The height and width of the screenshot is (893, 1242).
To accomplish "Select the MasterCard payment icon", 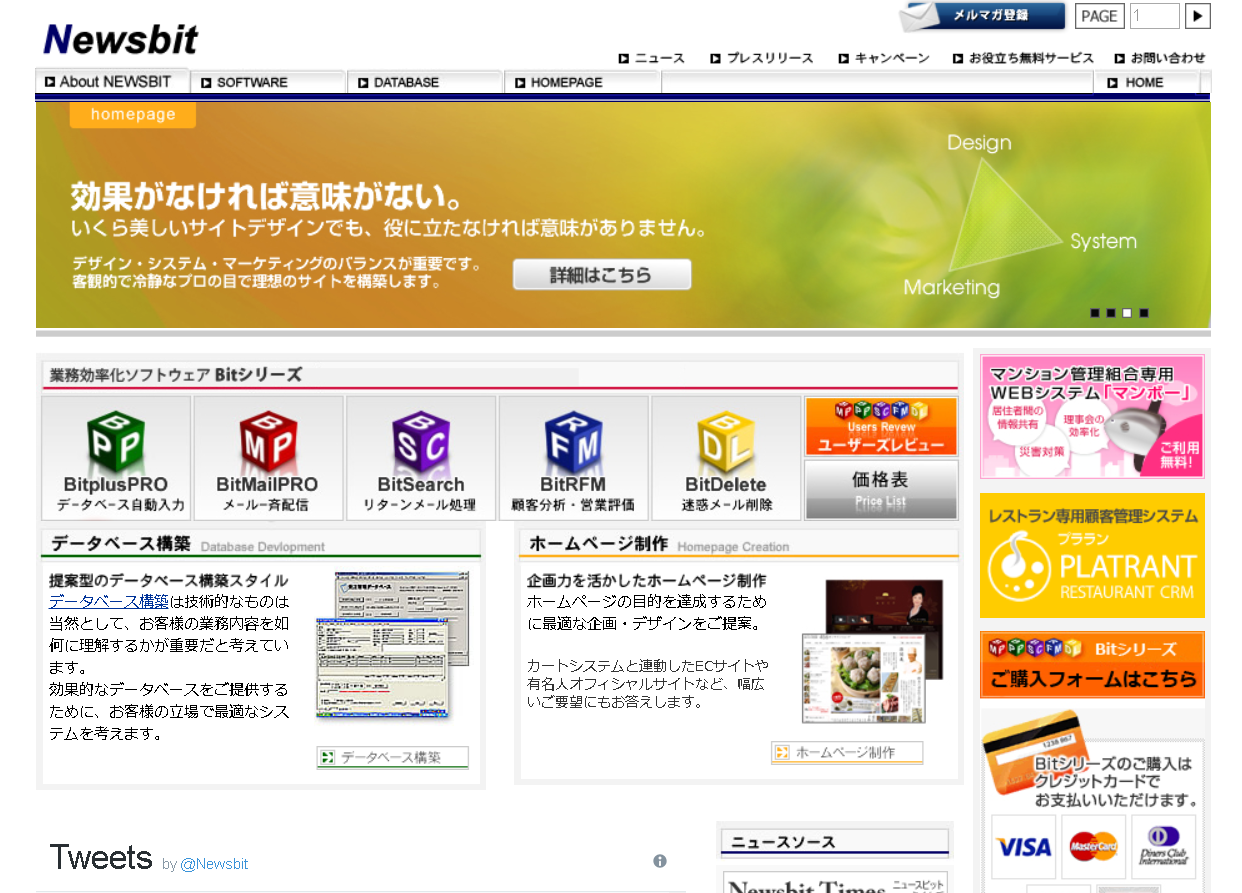I will point(1093,847).
